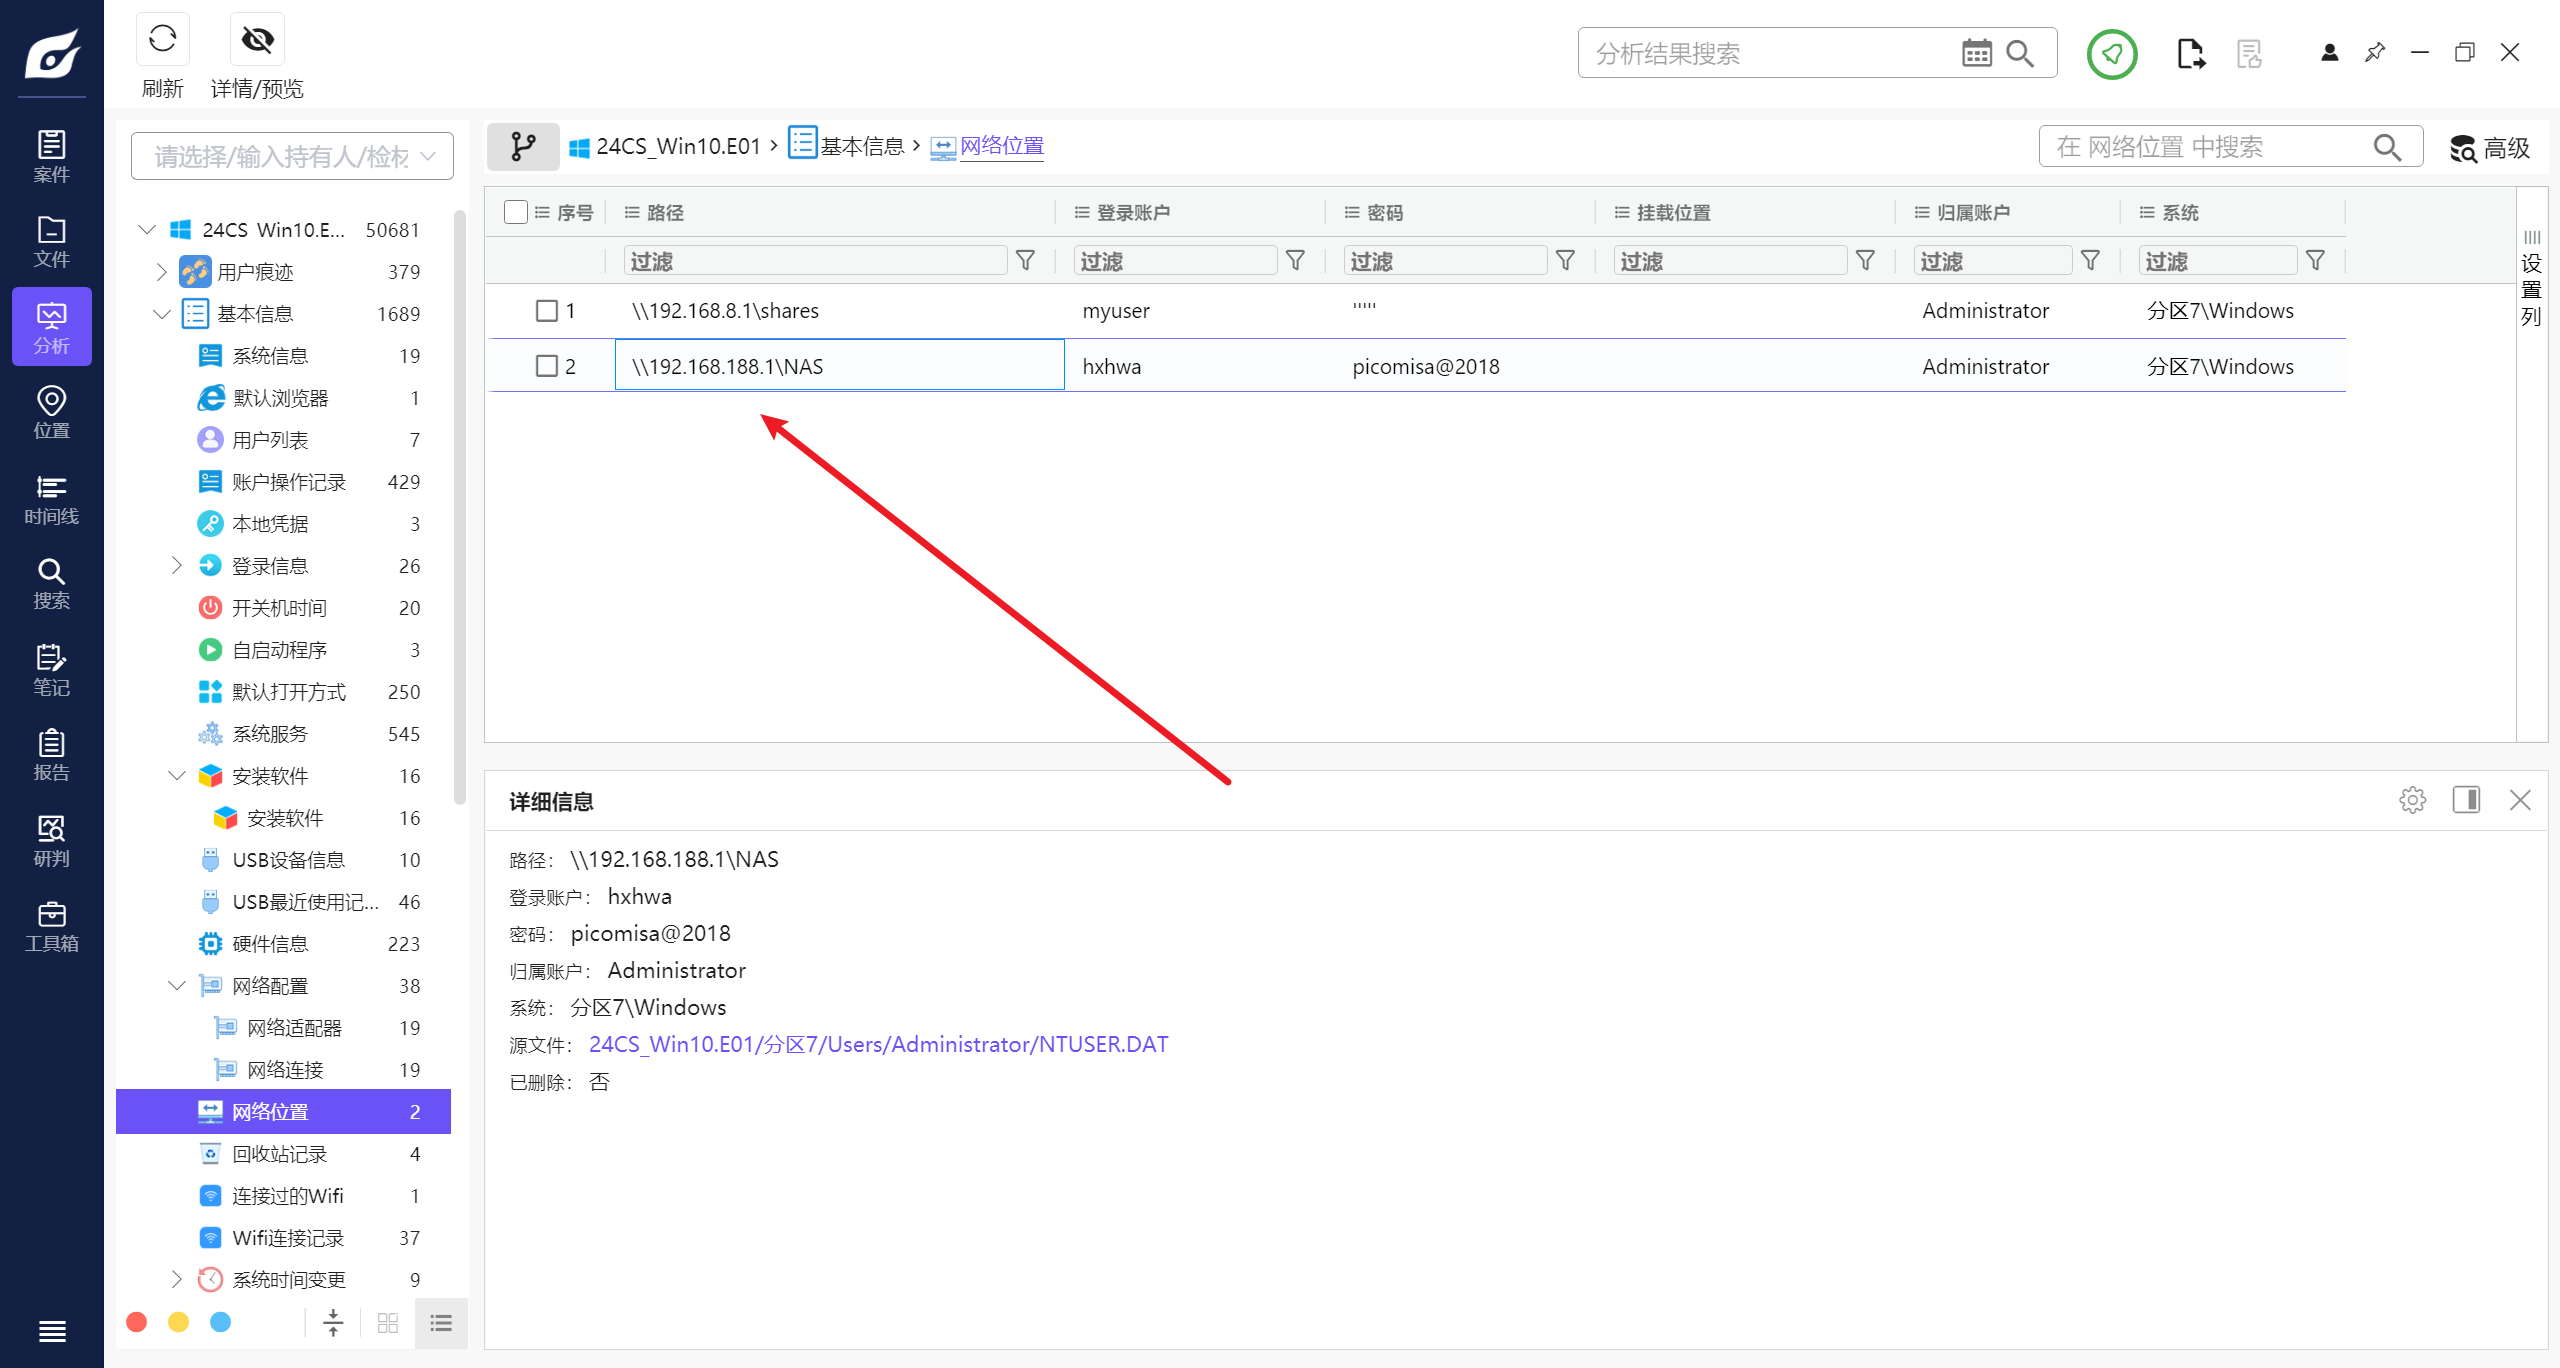Click the calendar icon in search box
The image size is (2560, 1368).
point(1976,53)
